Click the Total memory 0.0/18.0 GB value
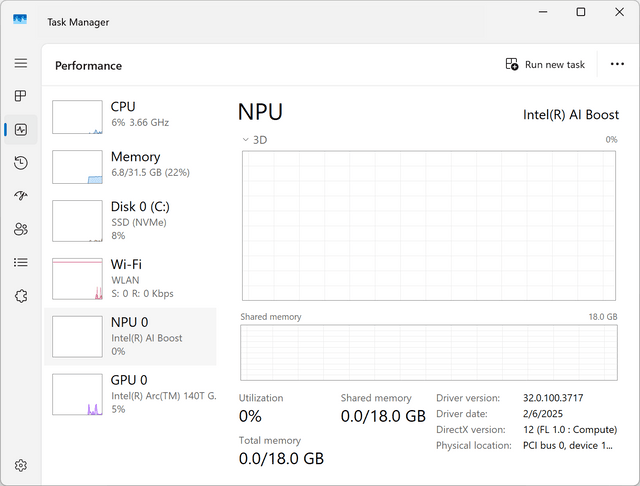 pos(281,459)
